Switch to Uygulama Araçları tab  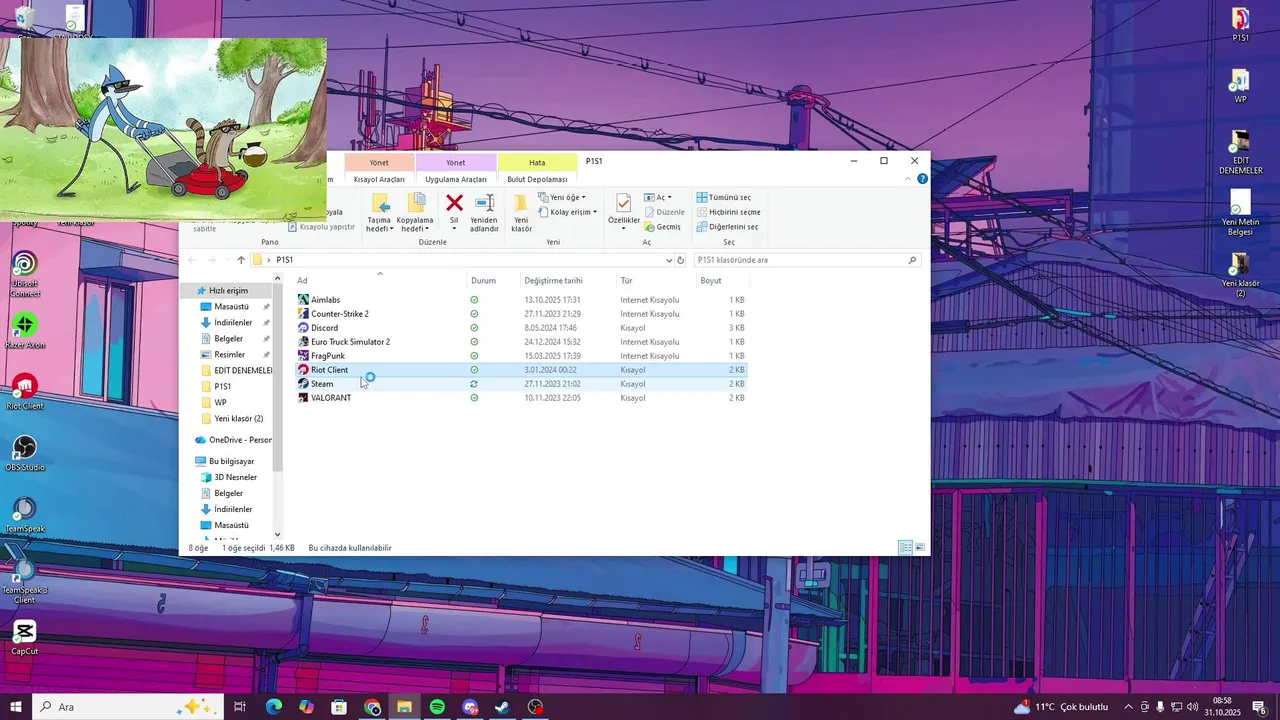456,179
